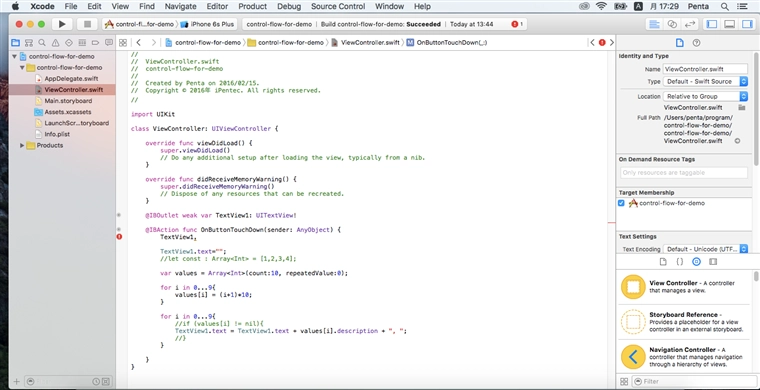The width and height of the screenshot is (760, 390).
Task: Open the Debug menu
Action: click(289, 6)
